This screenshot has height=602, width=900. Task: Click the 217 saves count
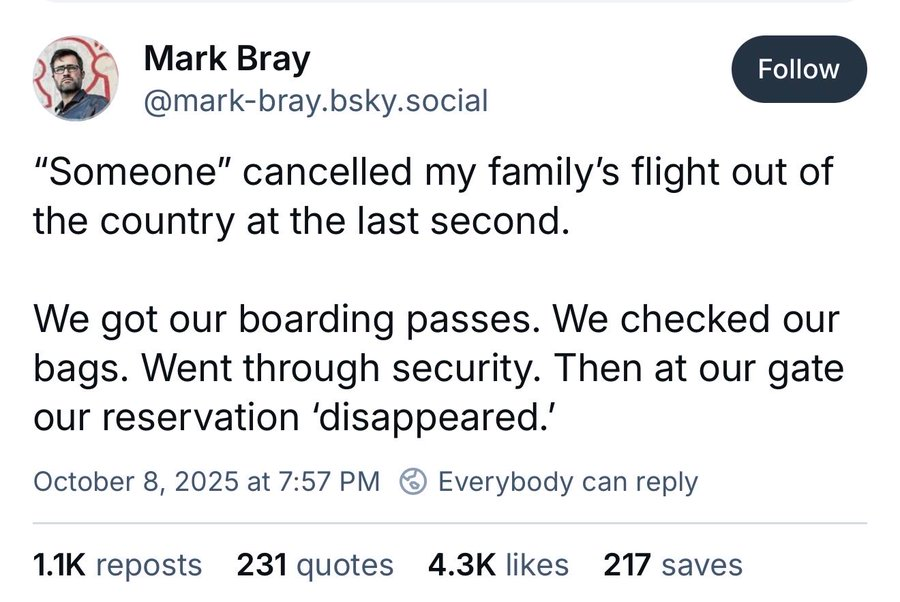coord(673,565)
